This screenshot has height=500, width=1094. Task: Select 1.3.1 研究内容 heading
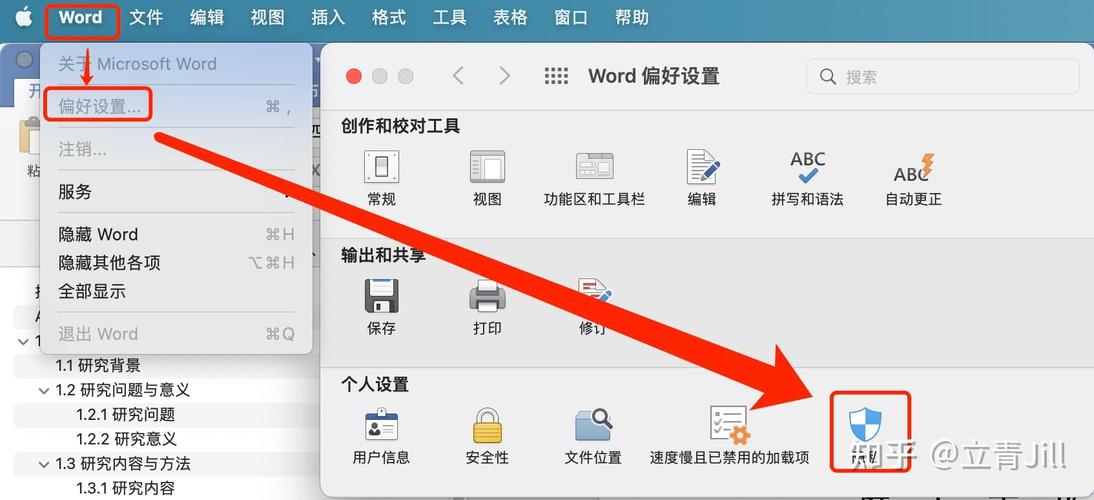pyautogui.click(x=126, y=488)
